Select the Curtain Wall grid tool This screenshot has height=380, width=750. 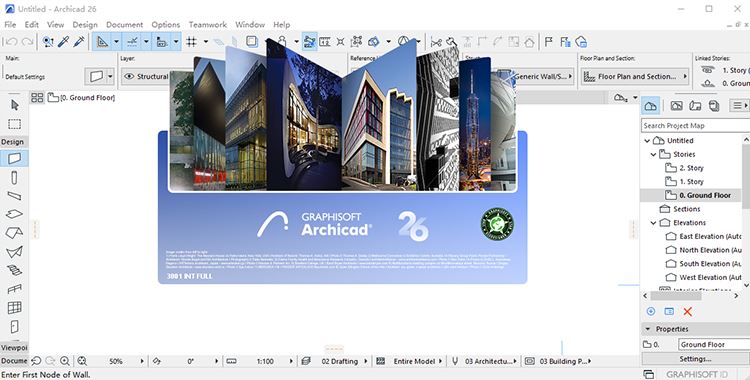pos(14,307)
